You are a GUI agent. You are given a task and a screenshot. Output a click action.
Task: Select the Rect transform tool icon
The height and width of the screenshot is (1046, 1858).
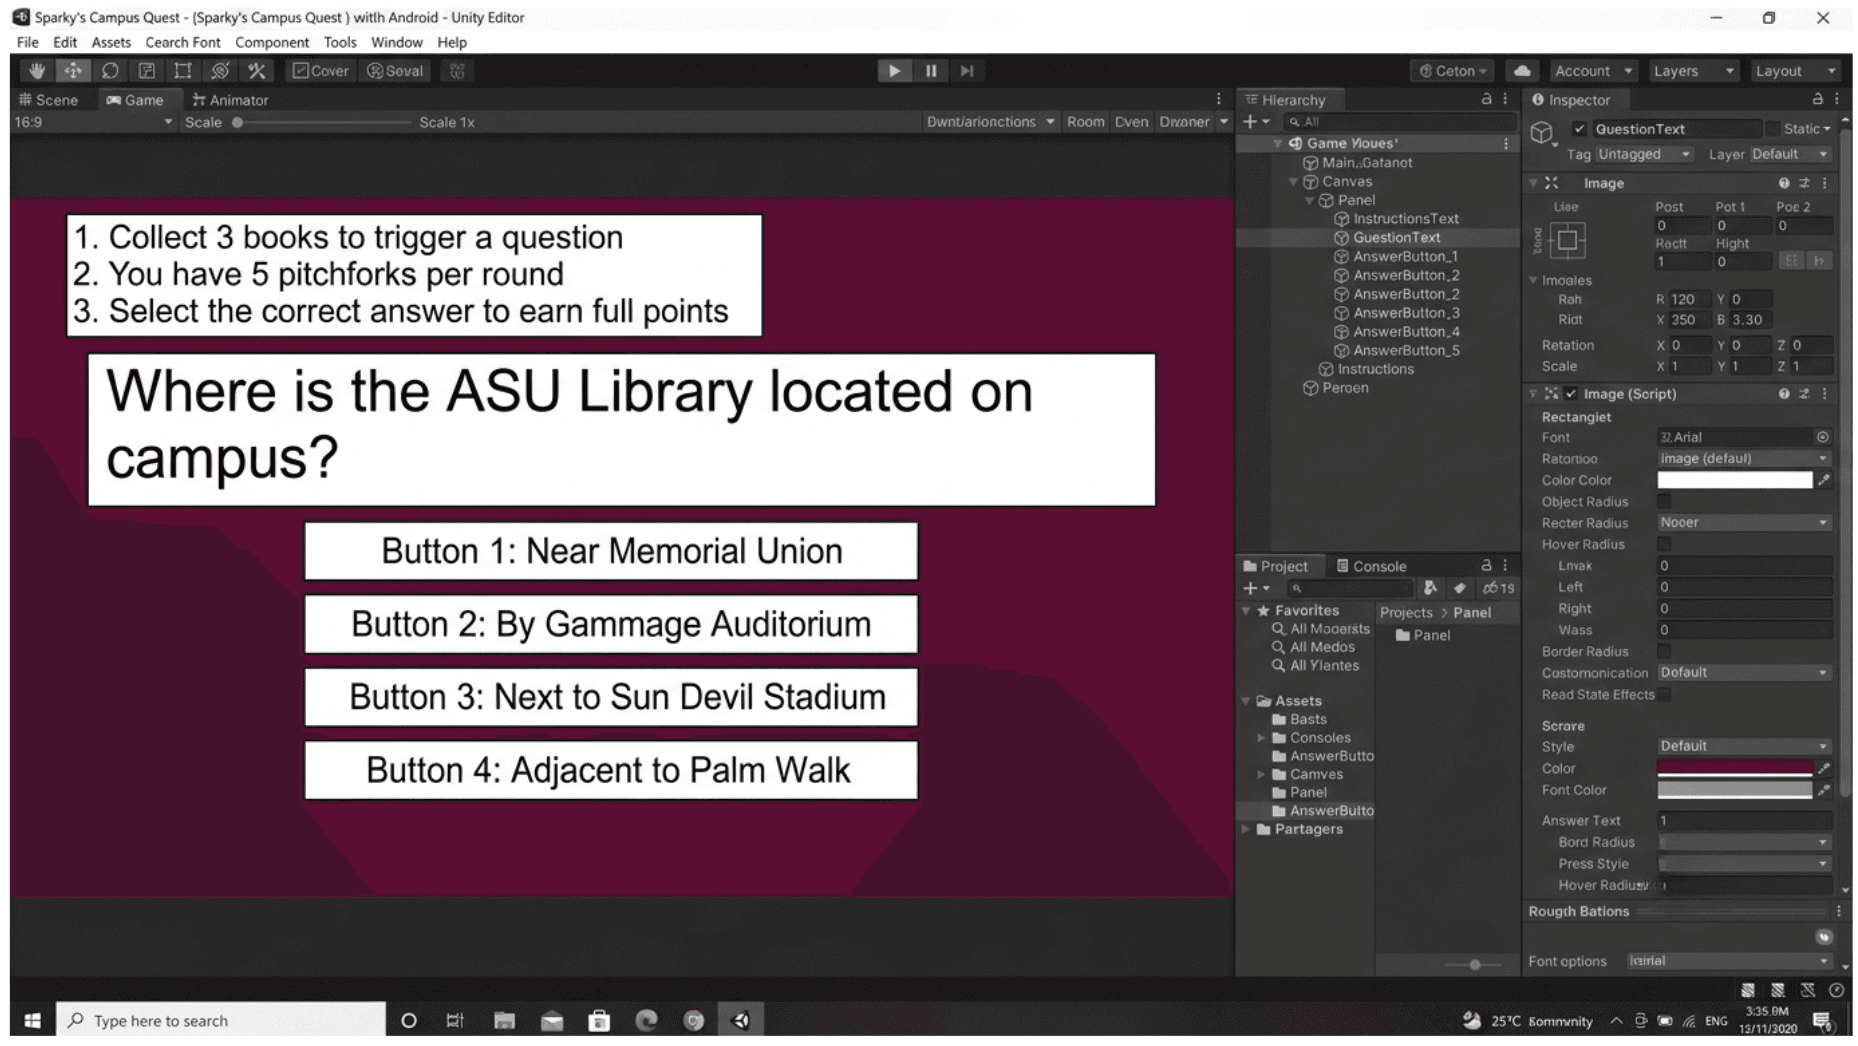(183, 71)
